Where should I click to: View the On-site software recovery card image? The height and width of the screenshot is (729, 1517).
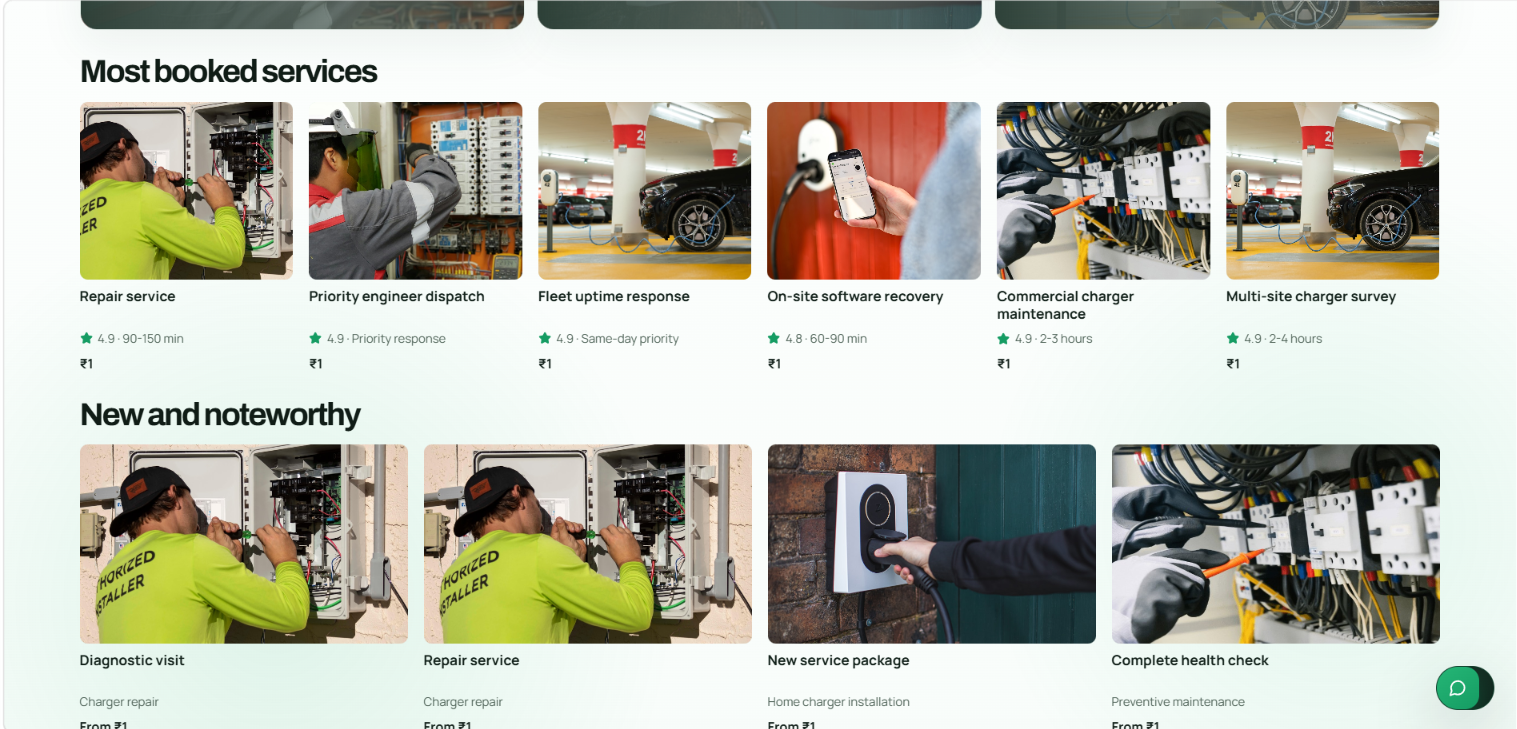pos(874,191)
